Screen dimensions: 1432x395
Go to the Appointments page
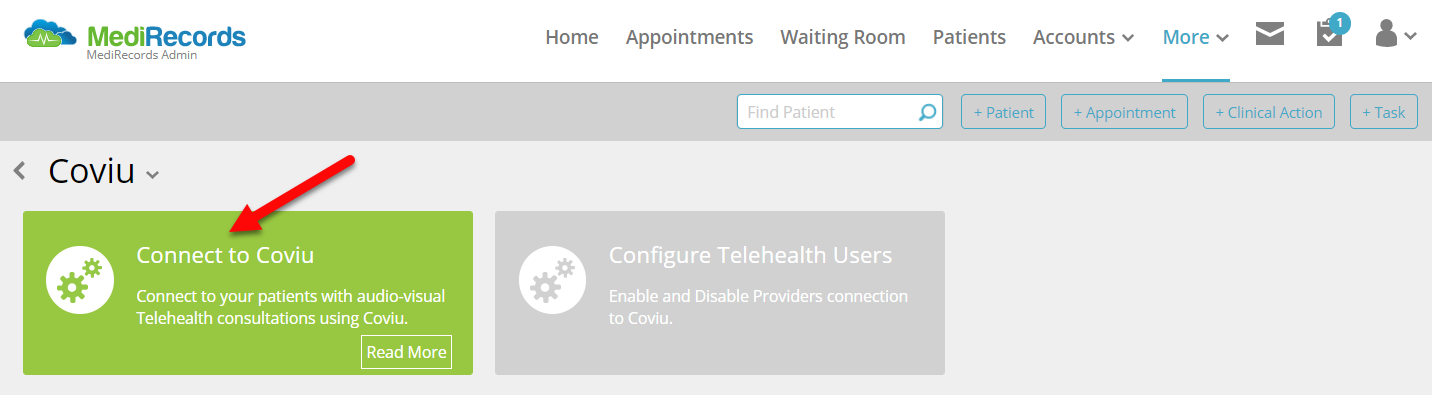[689, 37]
